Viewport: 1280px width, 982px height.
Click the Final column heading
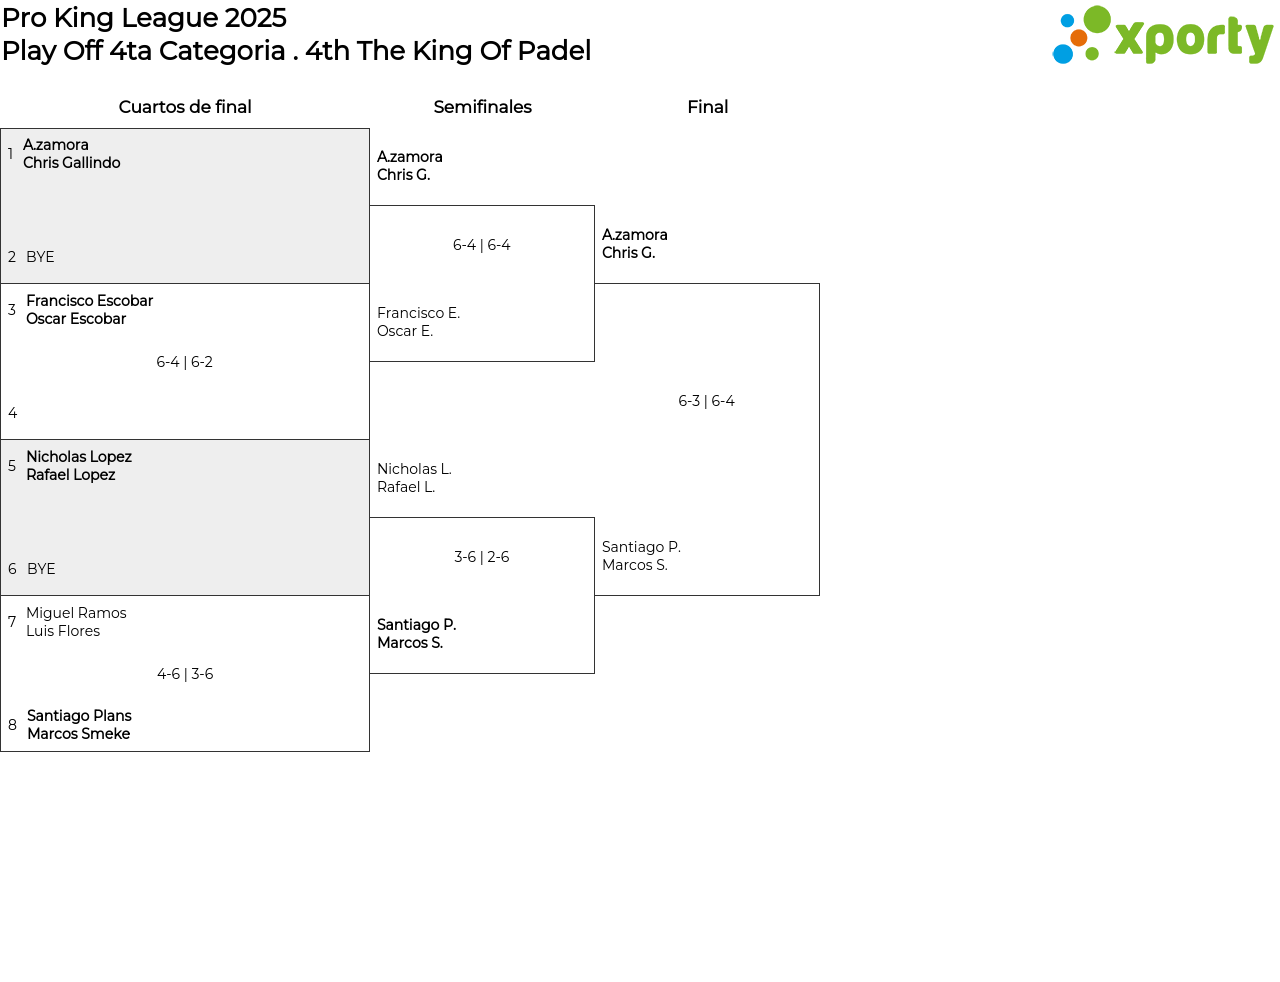[x=707, y=107]
